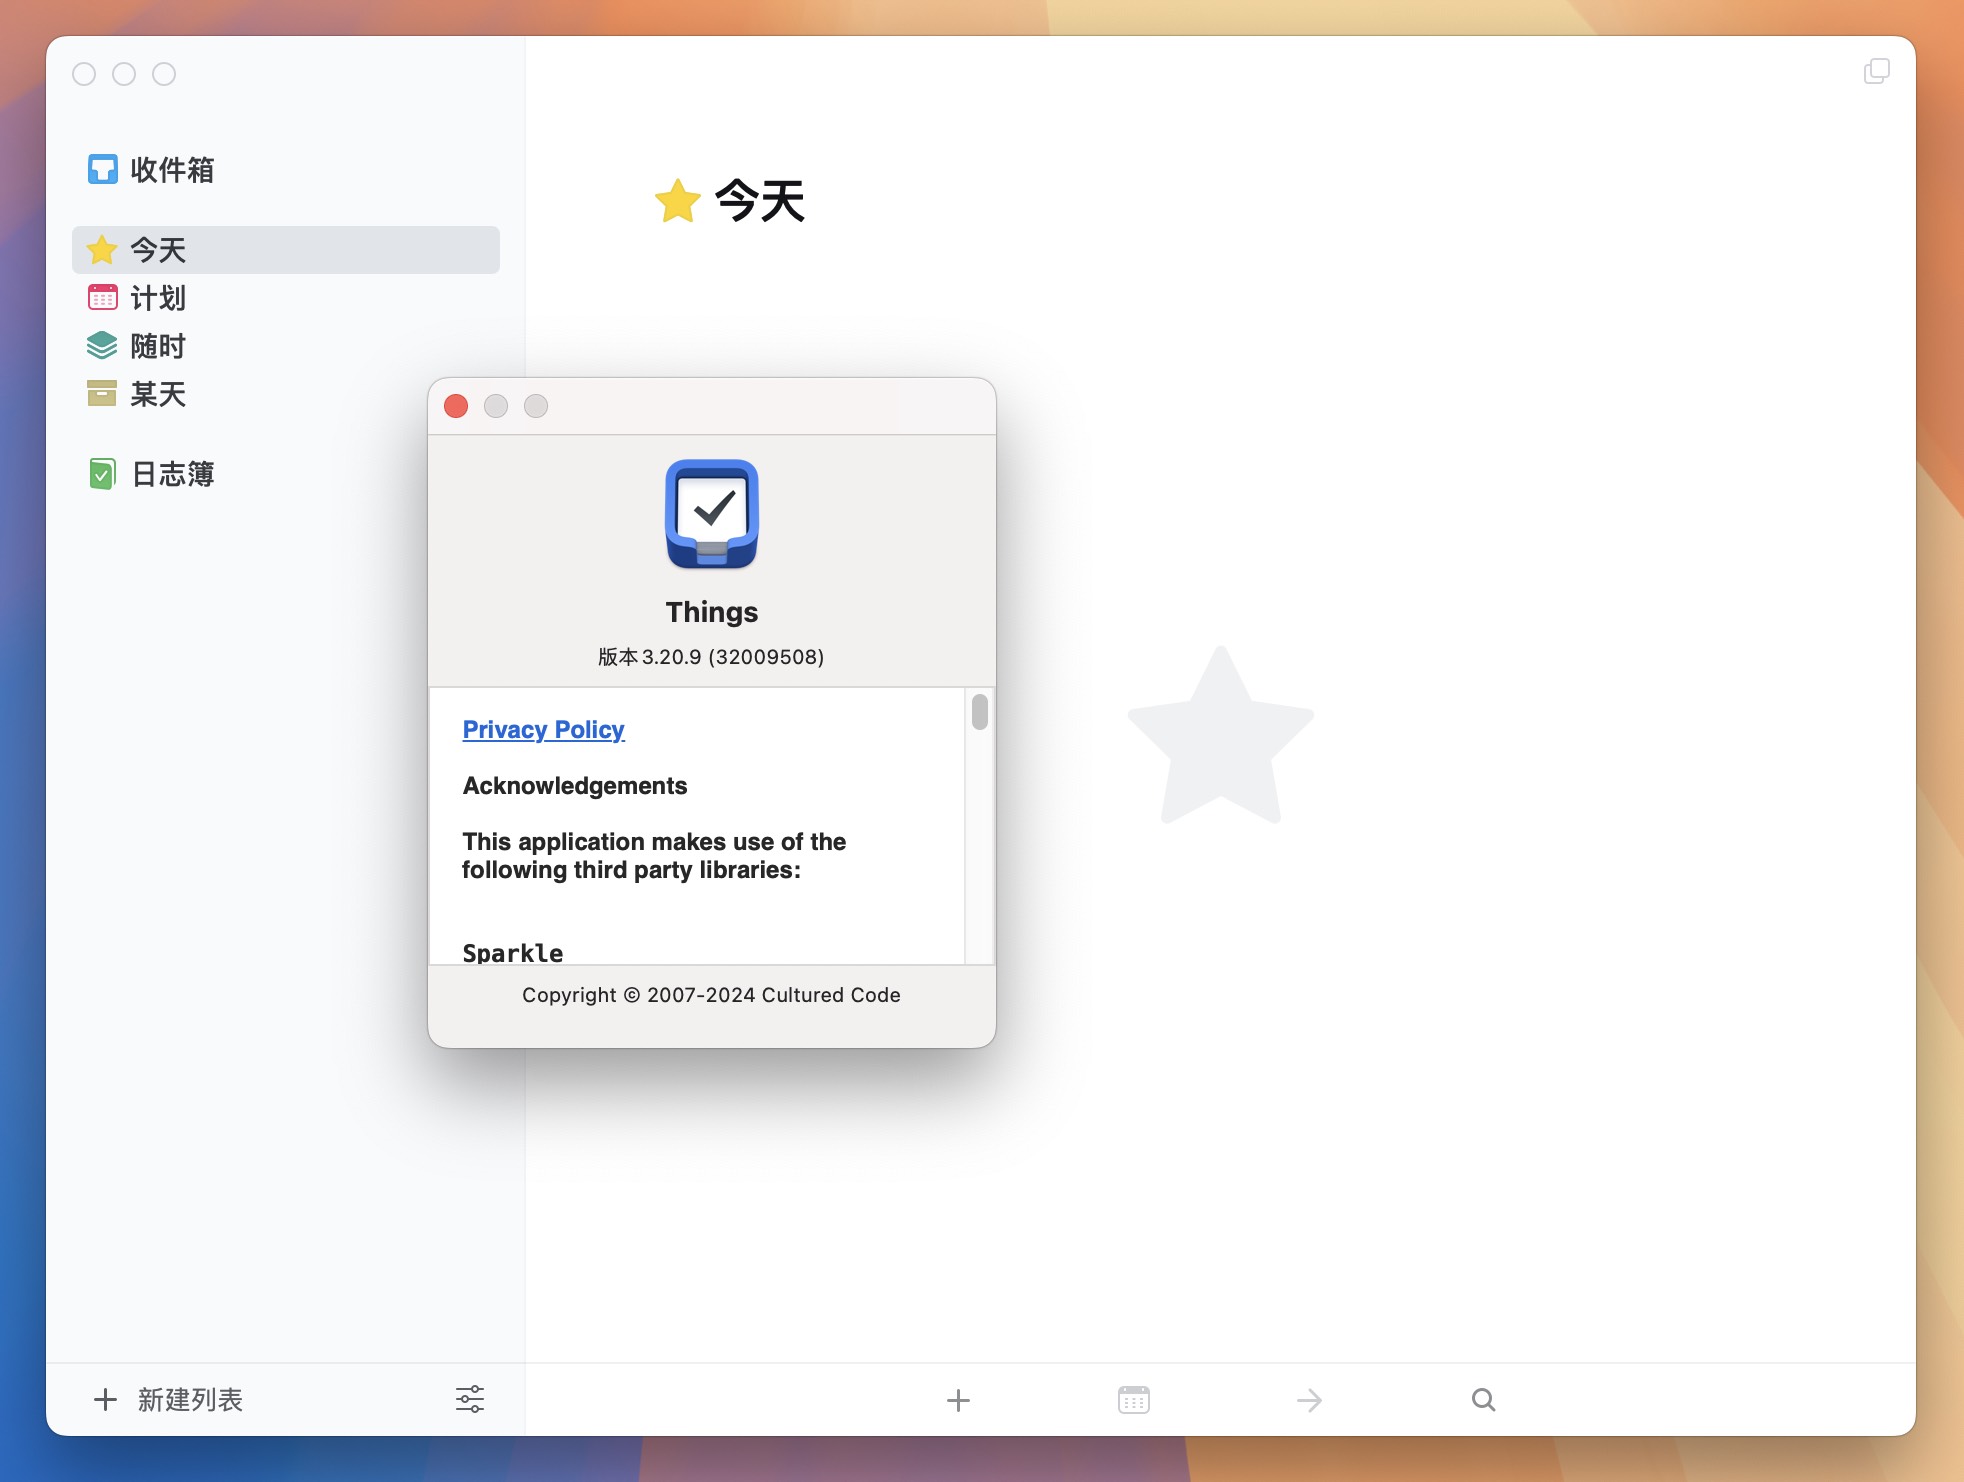Select the 随时 anytime layers icon
This screenshot has height=1482, width=1964.
point(103,346)
